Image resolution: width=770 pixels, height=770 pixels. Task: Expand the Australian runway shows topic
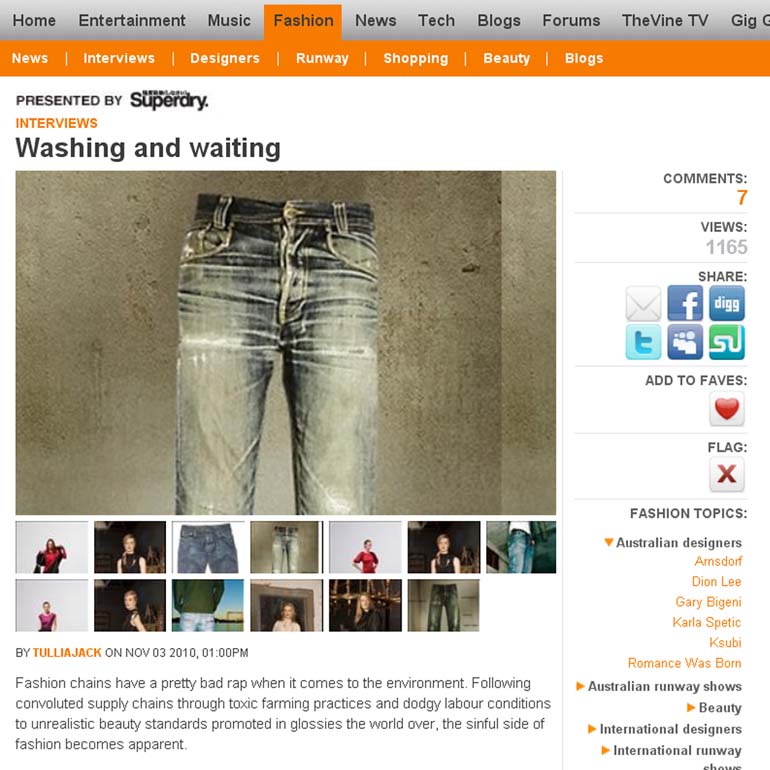(x=659, y=686)
